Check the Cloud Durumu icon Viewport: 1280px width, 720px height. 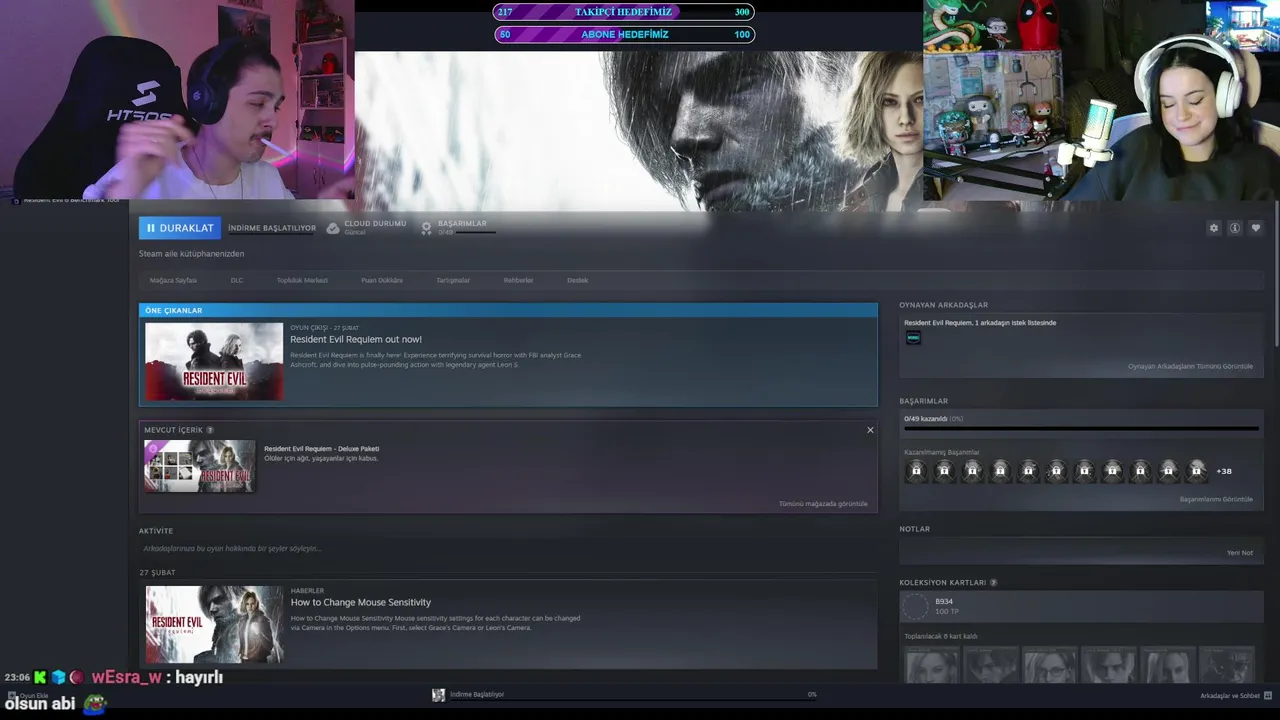333,228
